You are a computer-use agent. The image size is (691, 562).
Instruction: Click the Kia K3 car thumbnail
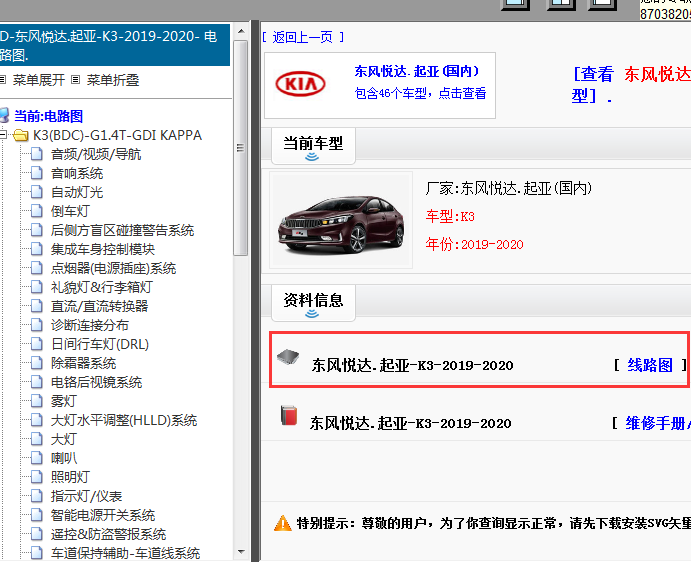coord(341,220)
